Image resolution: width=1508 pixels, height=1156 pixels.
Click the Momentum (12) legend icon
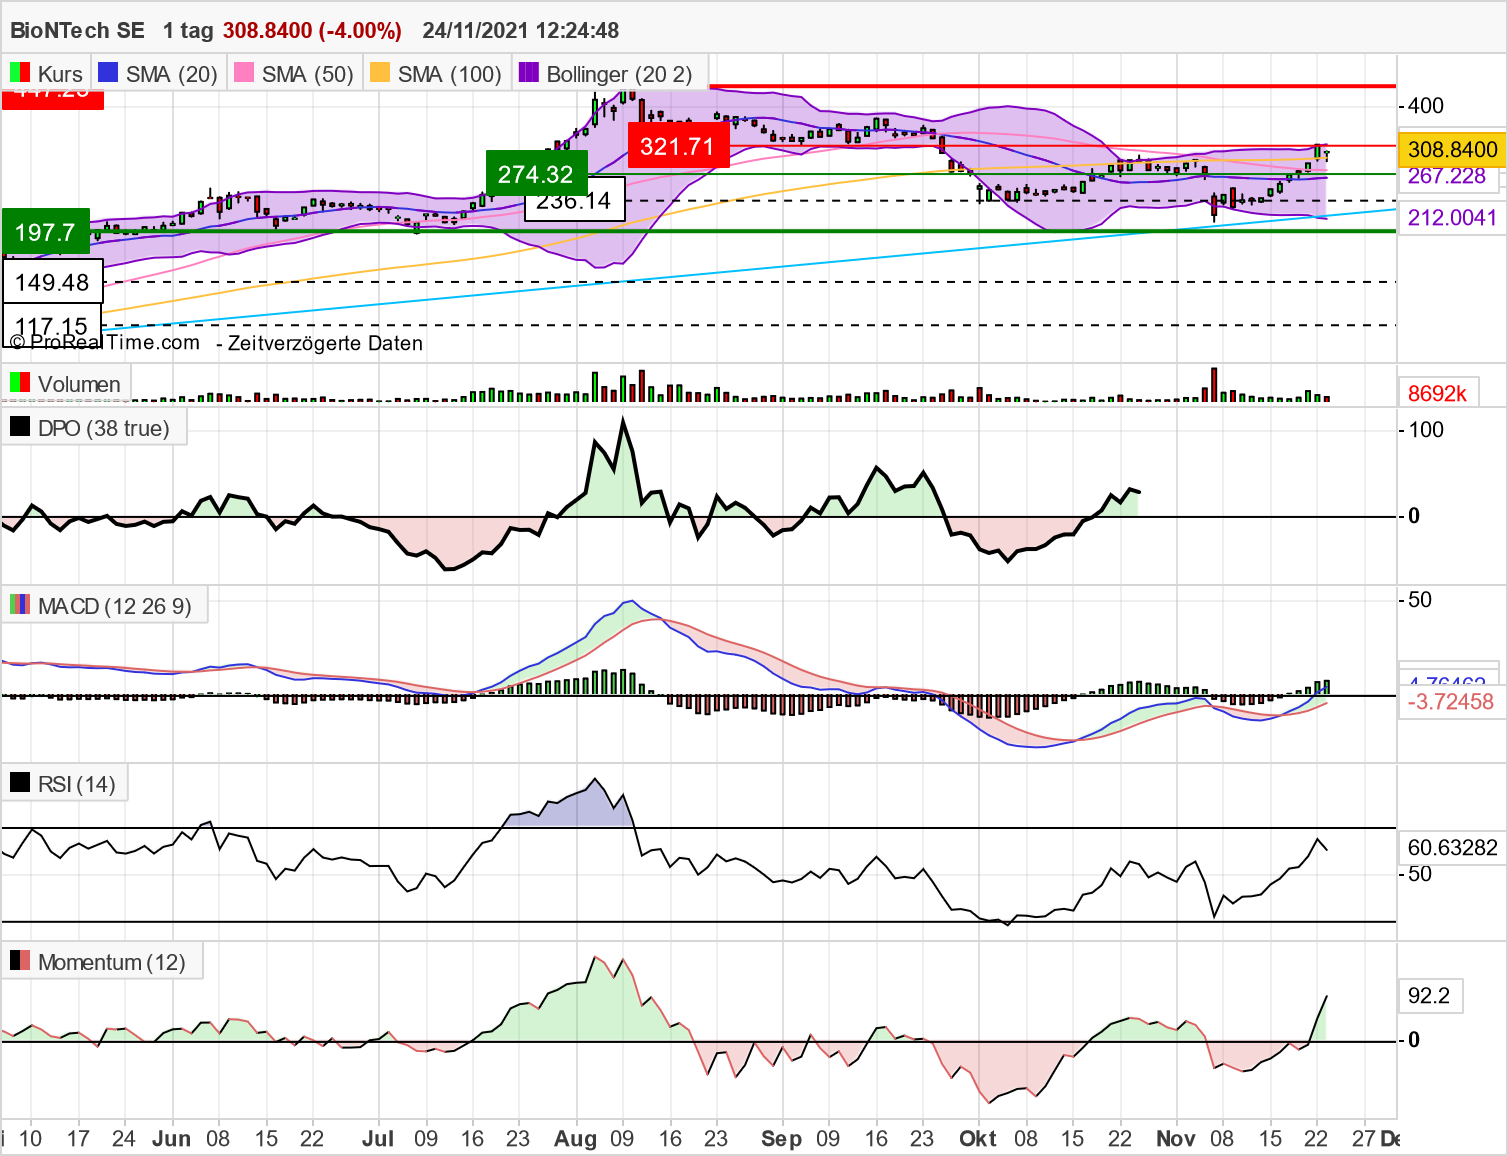tap(18, 960)
